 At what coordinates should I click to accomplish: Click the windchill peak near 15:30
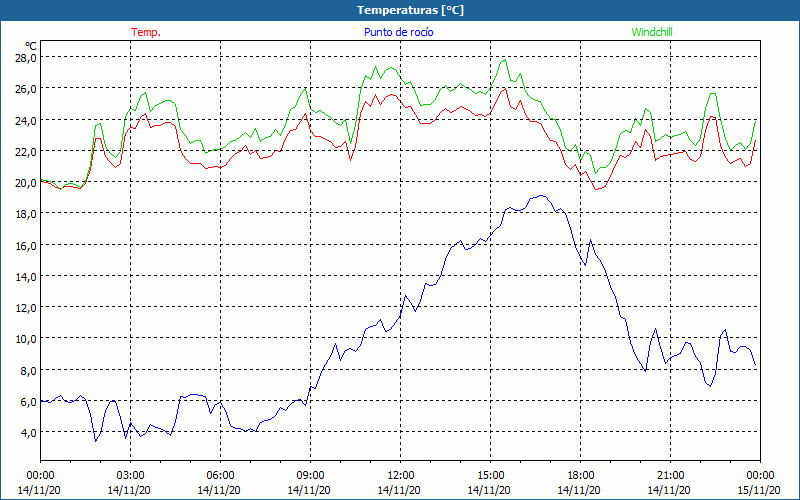click(505, 60)
